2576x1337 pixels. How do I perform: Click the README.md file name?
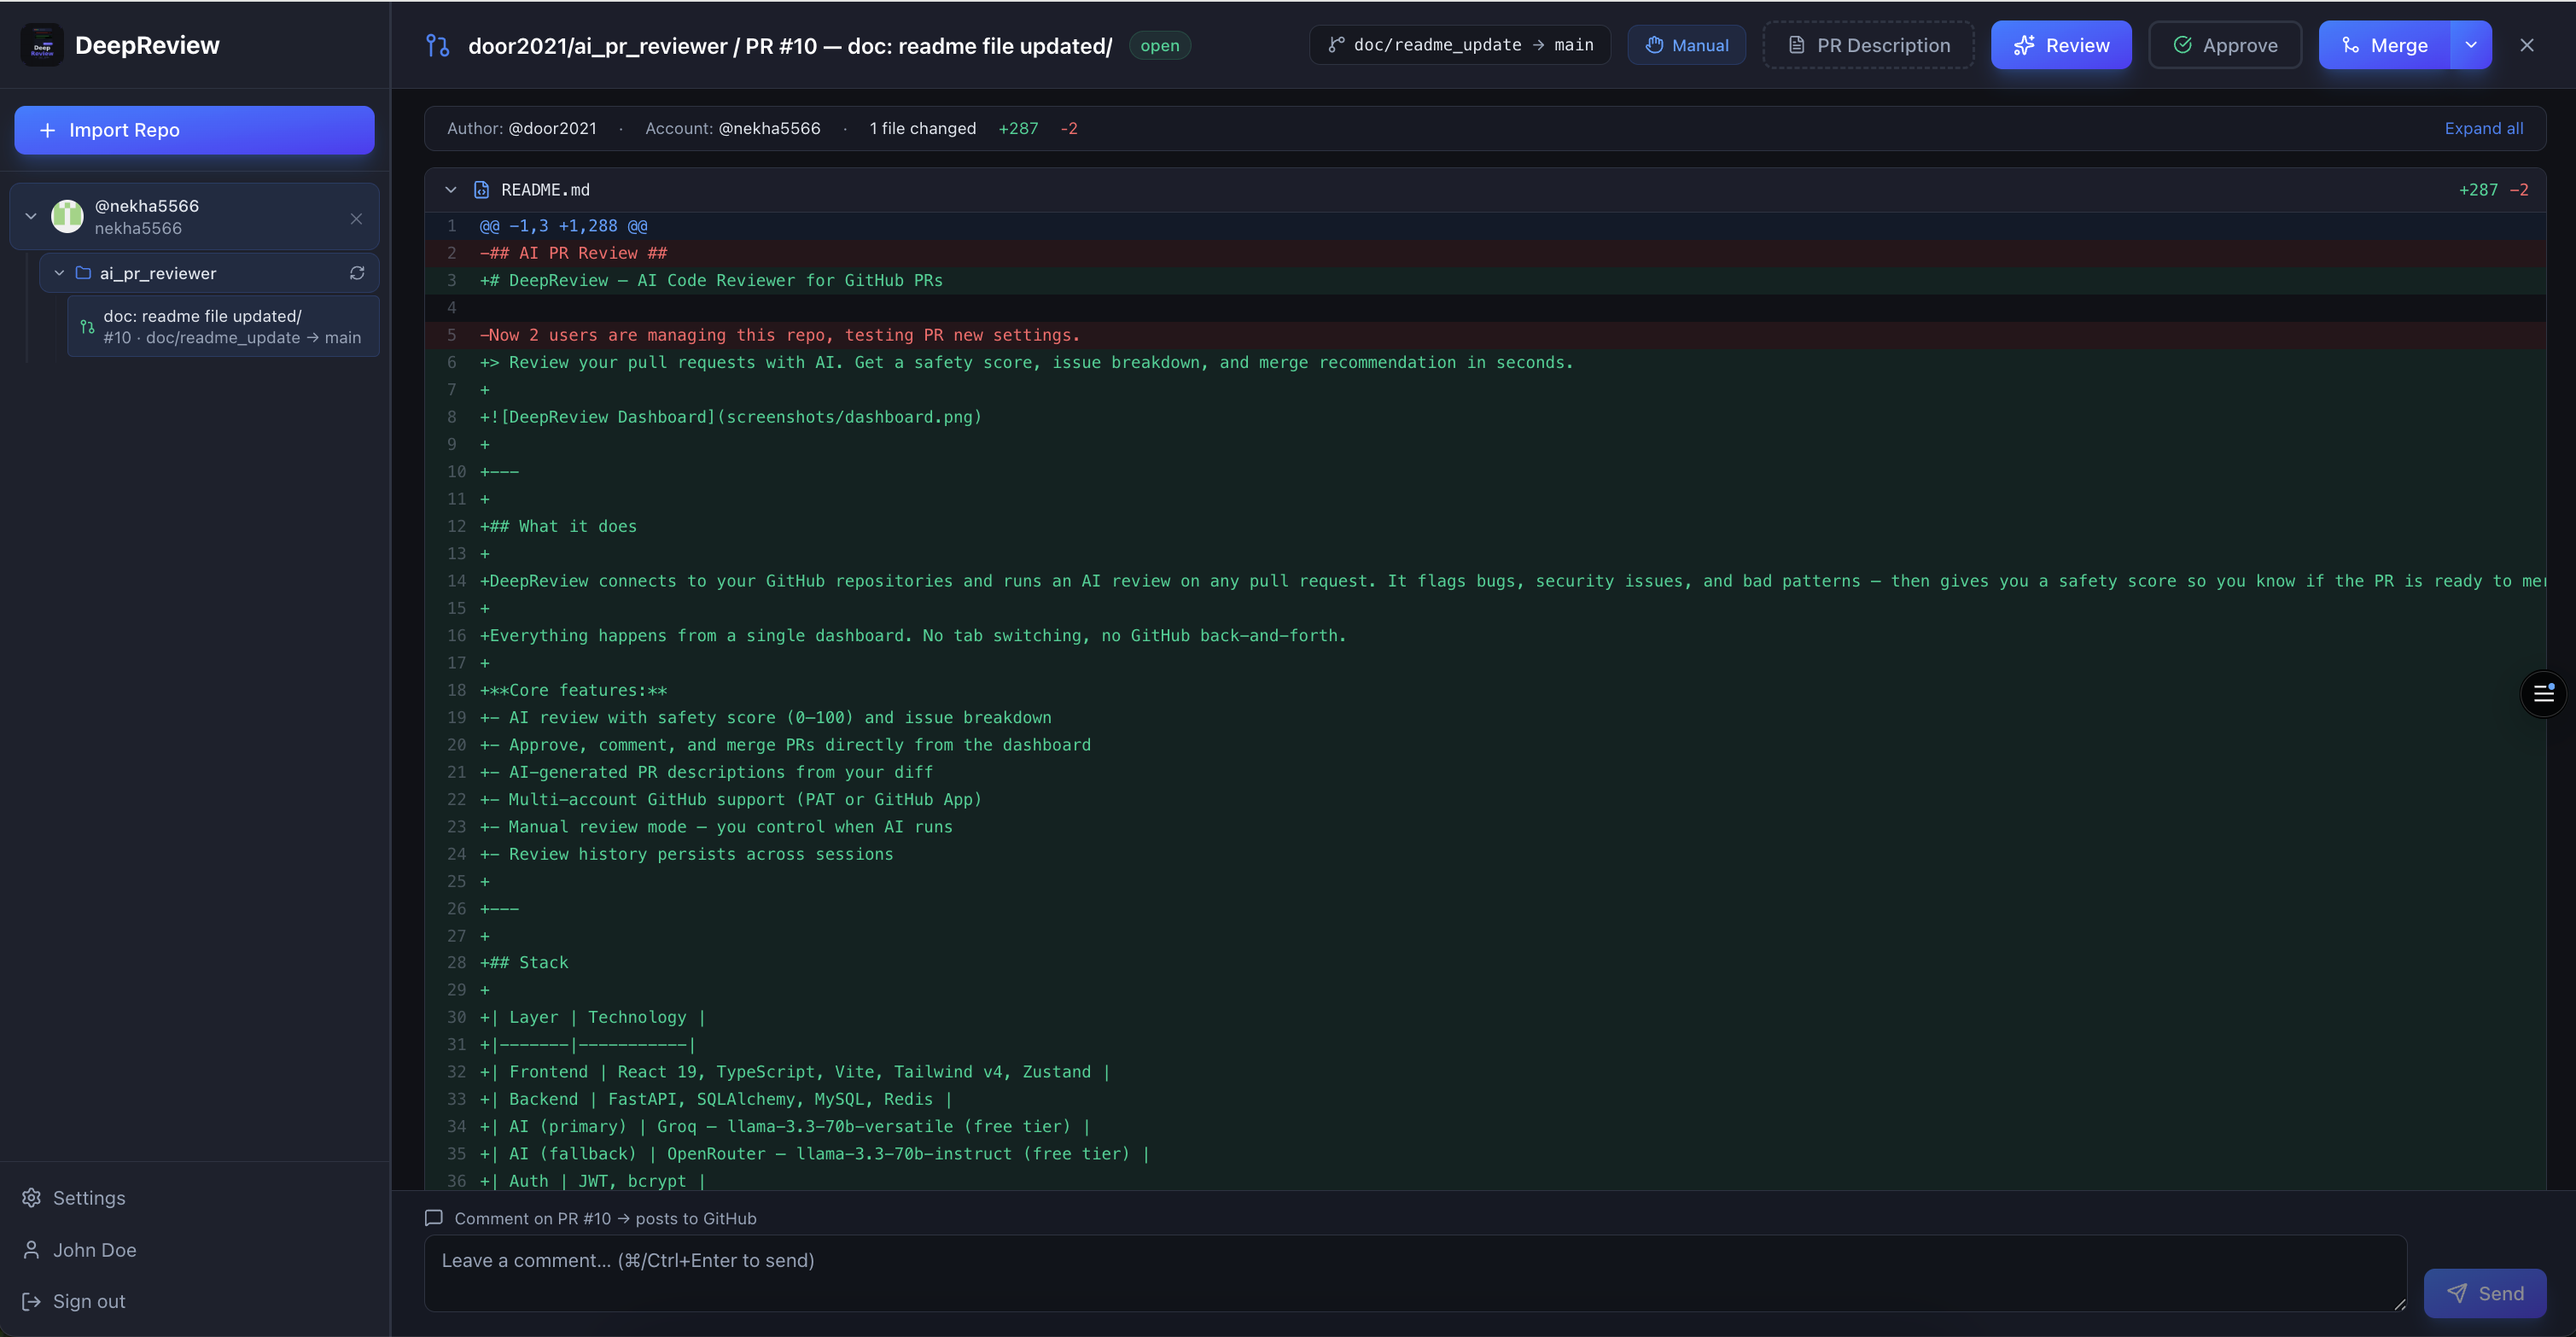[545, 190]
